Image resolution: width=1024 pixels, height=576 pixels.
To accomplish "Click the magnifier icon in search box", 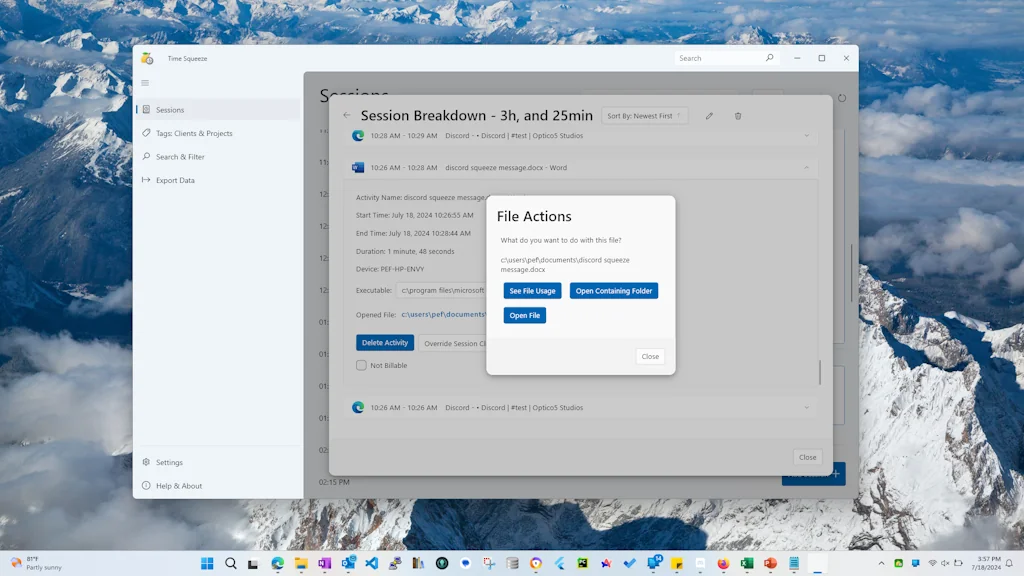I will 769,58.
